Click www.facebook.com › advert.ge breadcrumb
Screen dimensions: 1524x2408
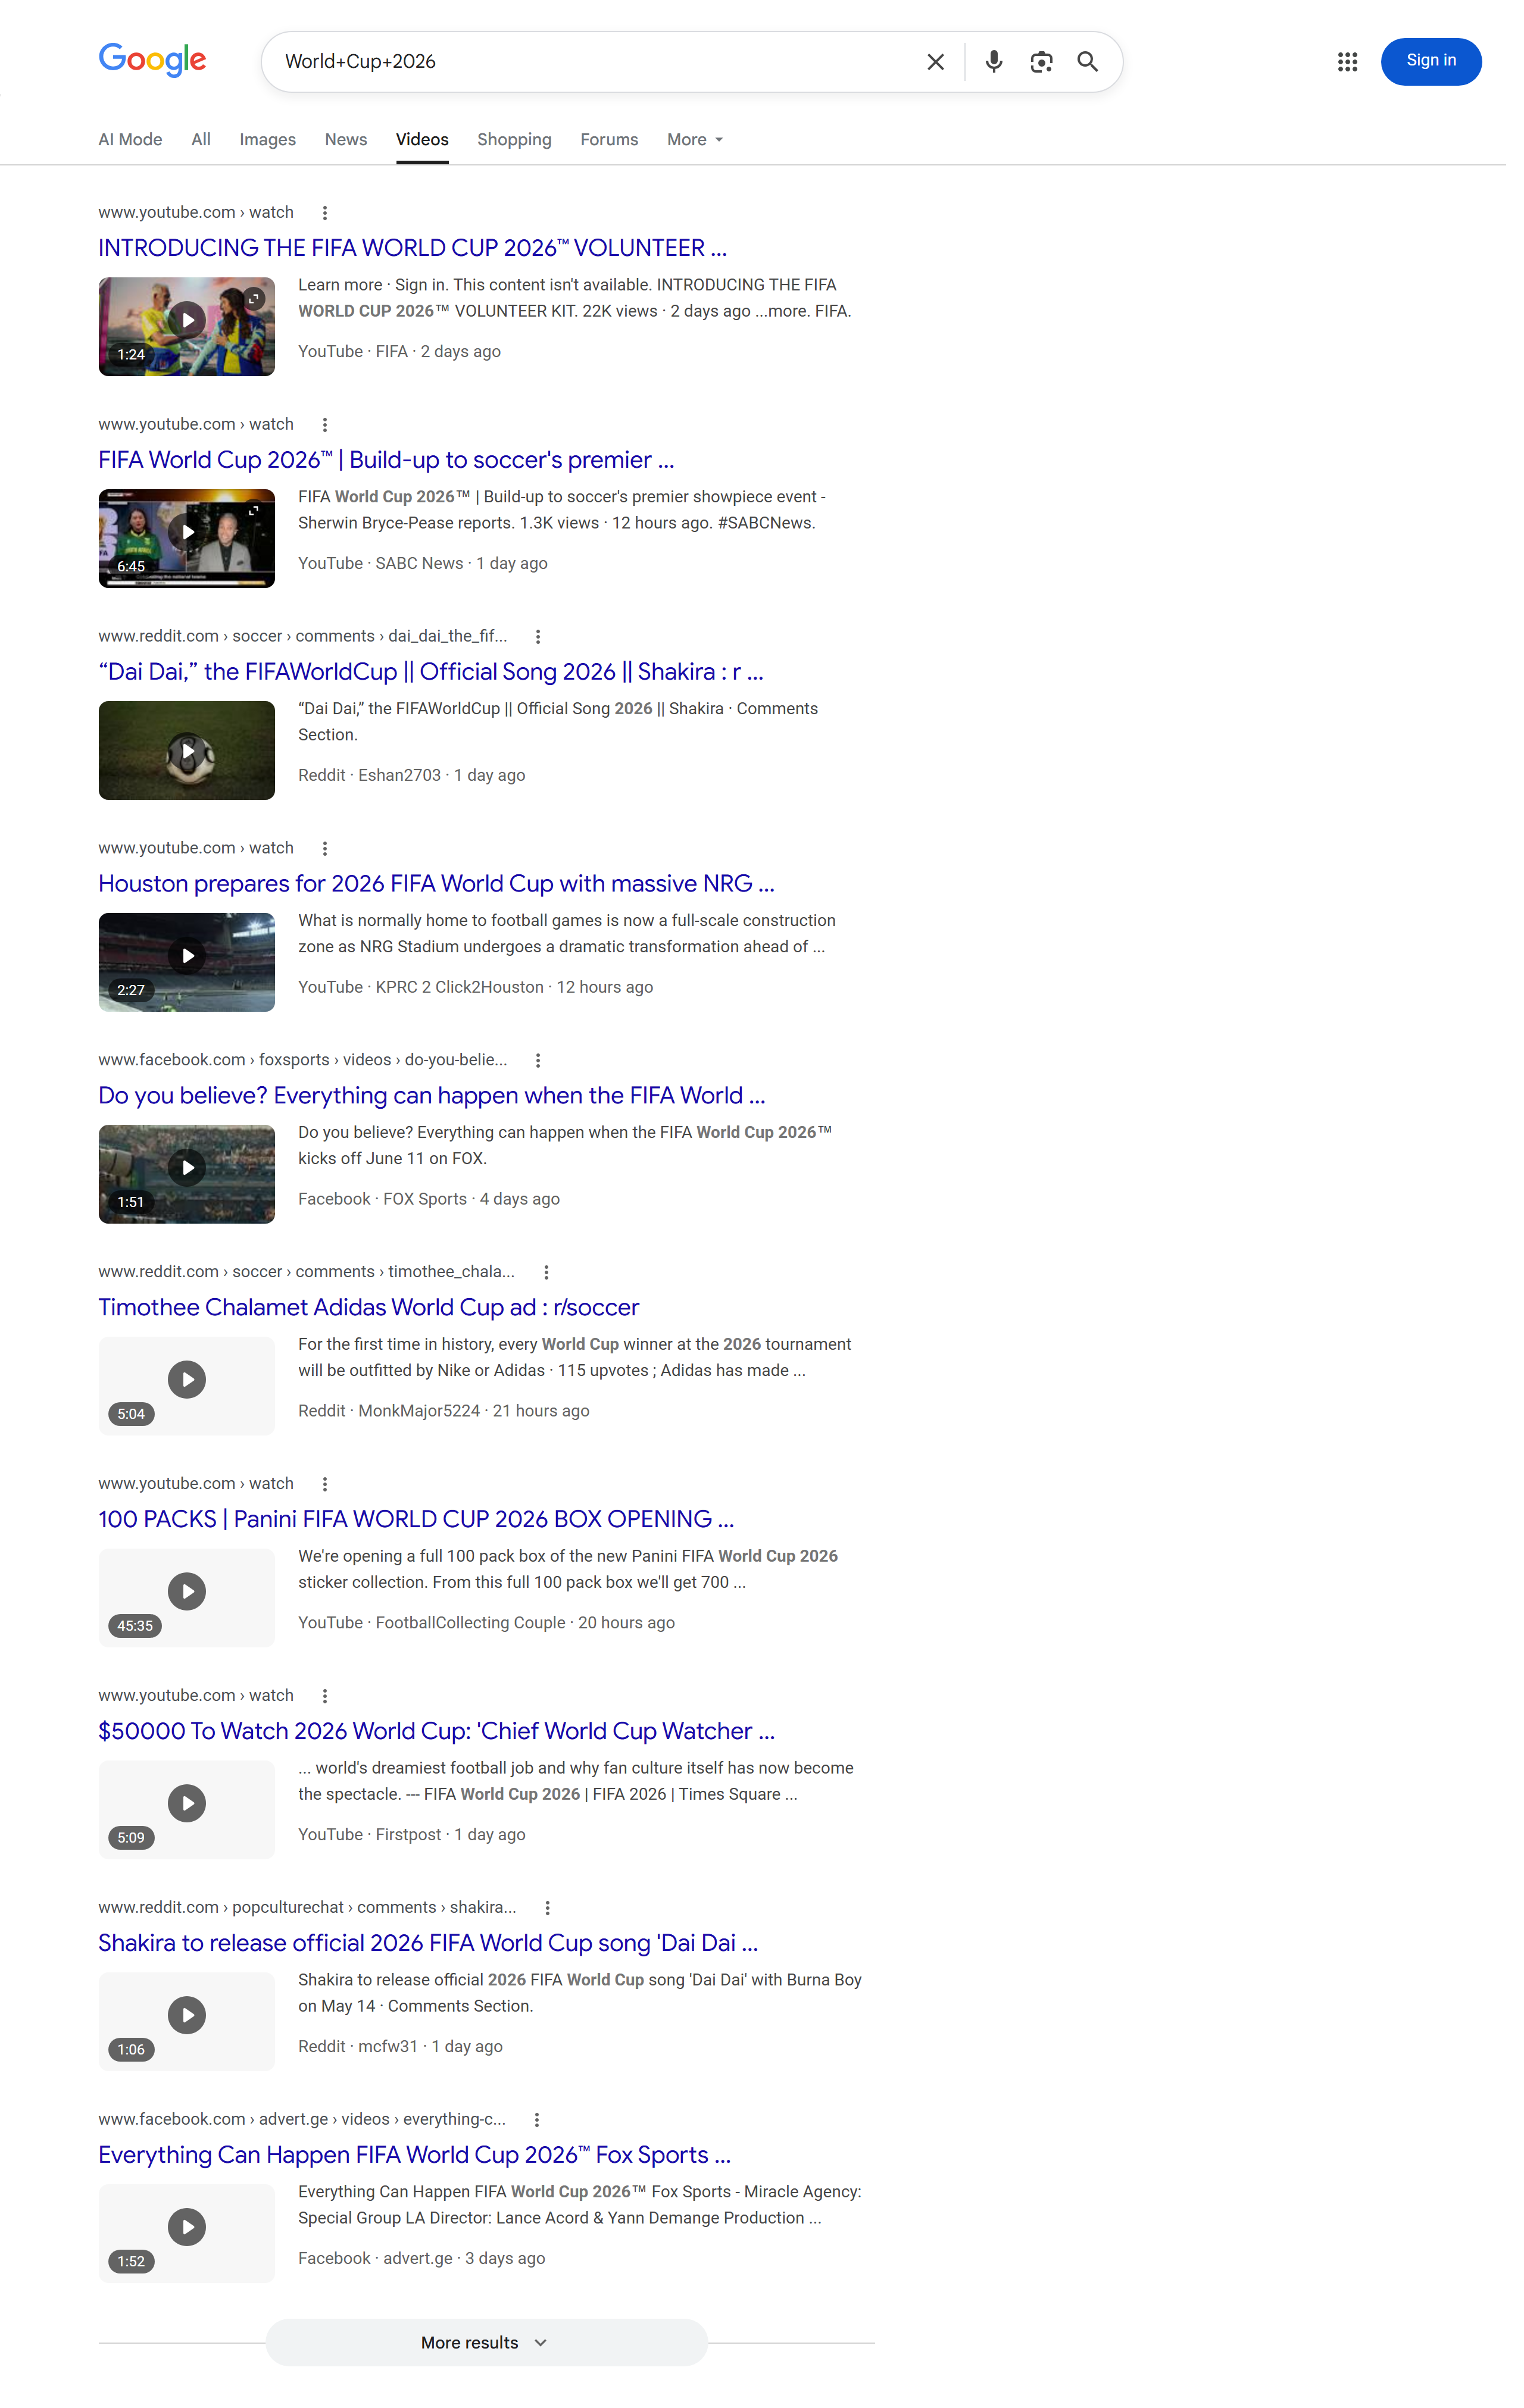click(302, 2121)
